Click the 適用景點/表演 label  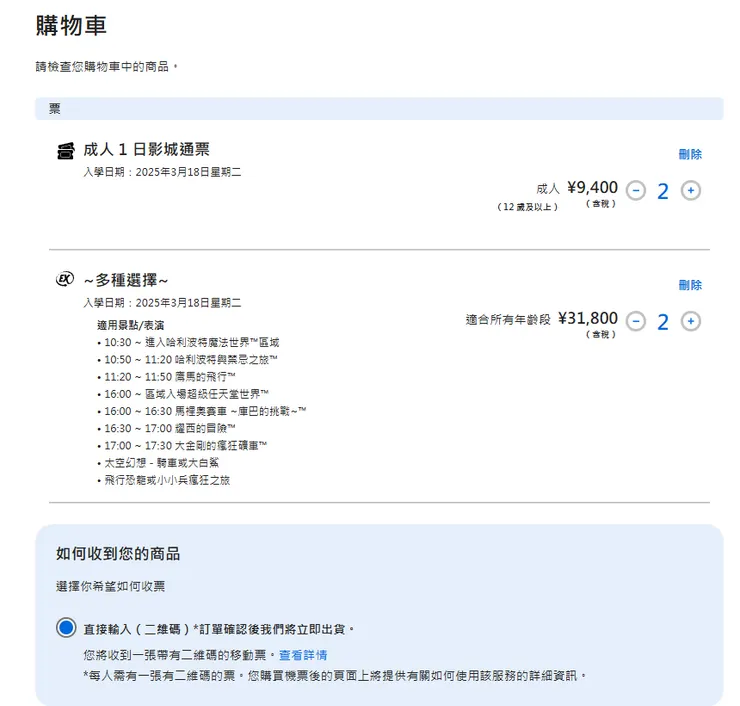[131, 325]
